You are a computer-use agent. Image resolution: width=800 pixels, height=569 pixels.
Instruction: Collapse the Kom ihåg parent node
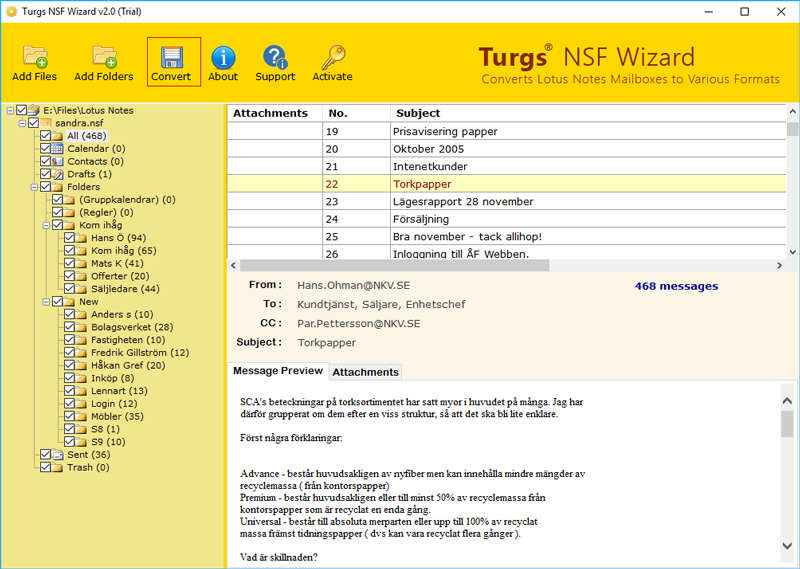coord(46,225)
